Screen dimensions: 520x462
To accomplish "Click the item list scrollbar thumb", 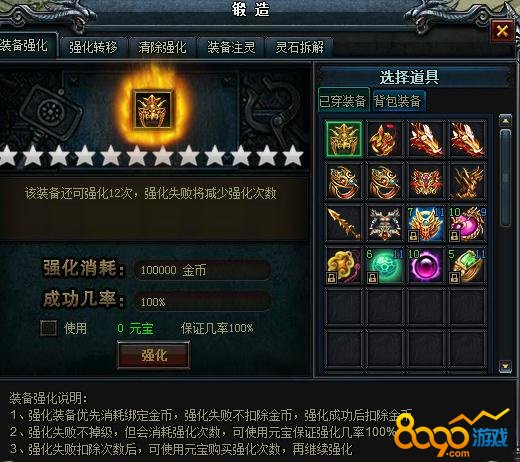I will tap(506, 178).
